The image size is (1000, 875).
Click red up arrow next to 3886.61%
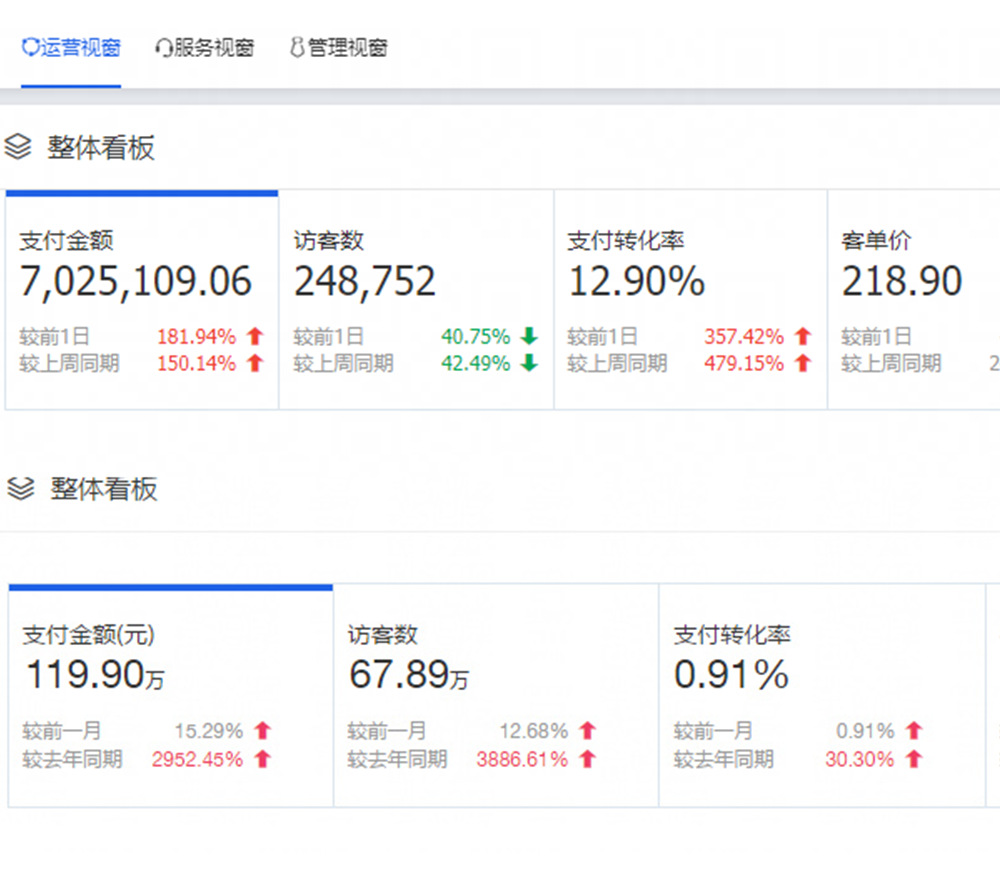(x=587, y=760)
